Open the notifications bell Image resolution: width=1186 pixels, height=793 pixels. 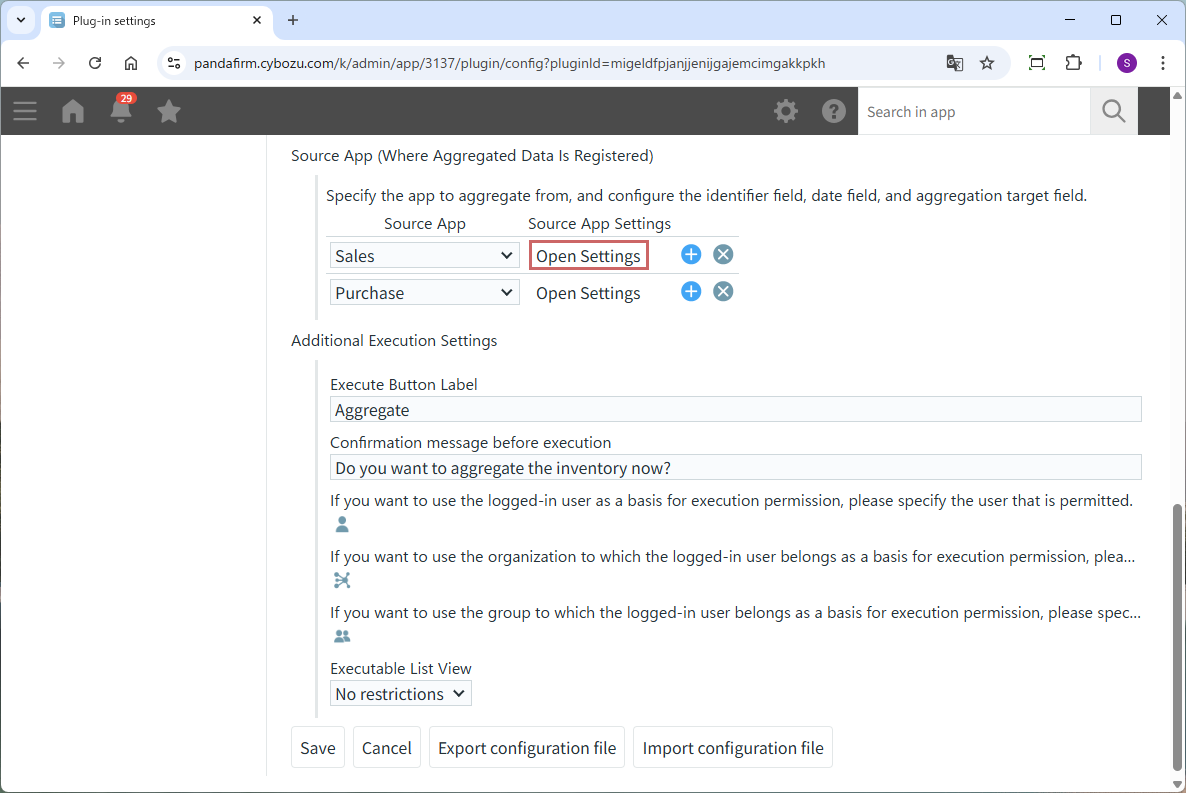pos(121,110)
